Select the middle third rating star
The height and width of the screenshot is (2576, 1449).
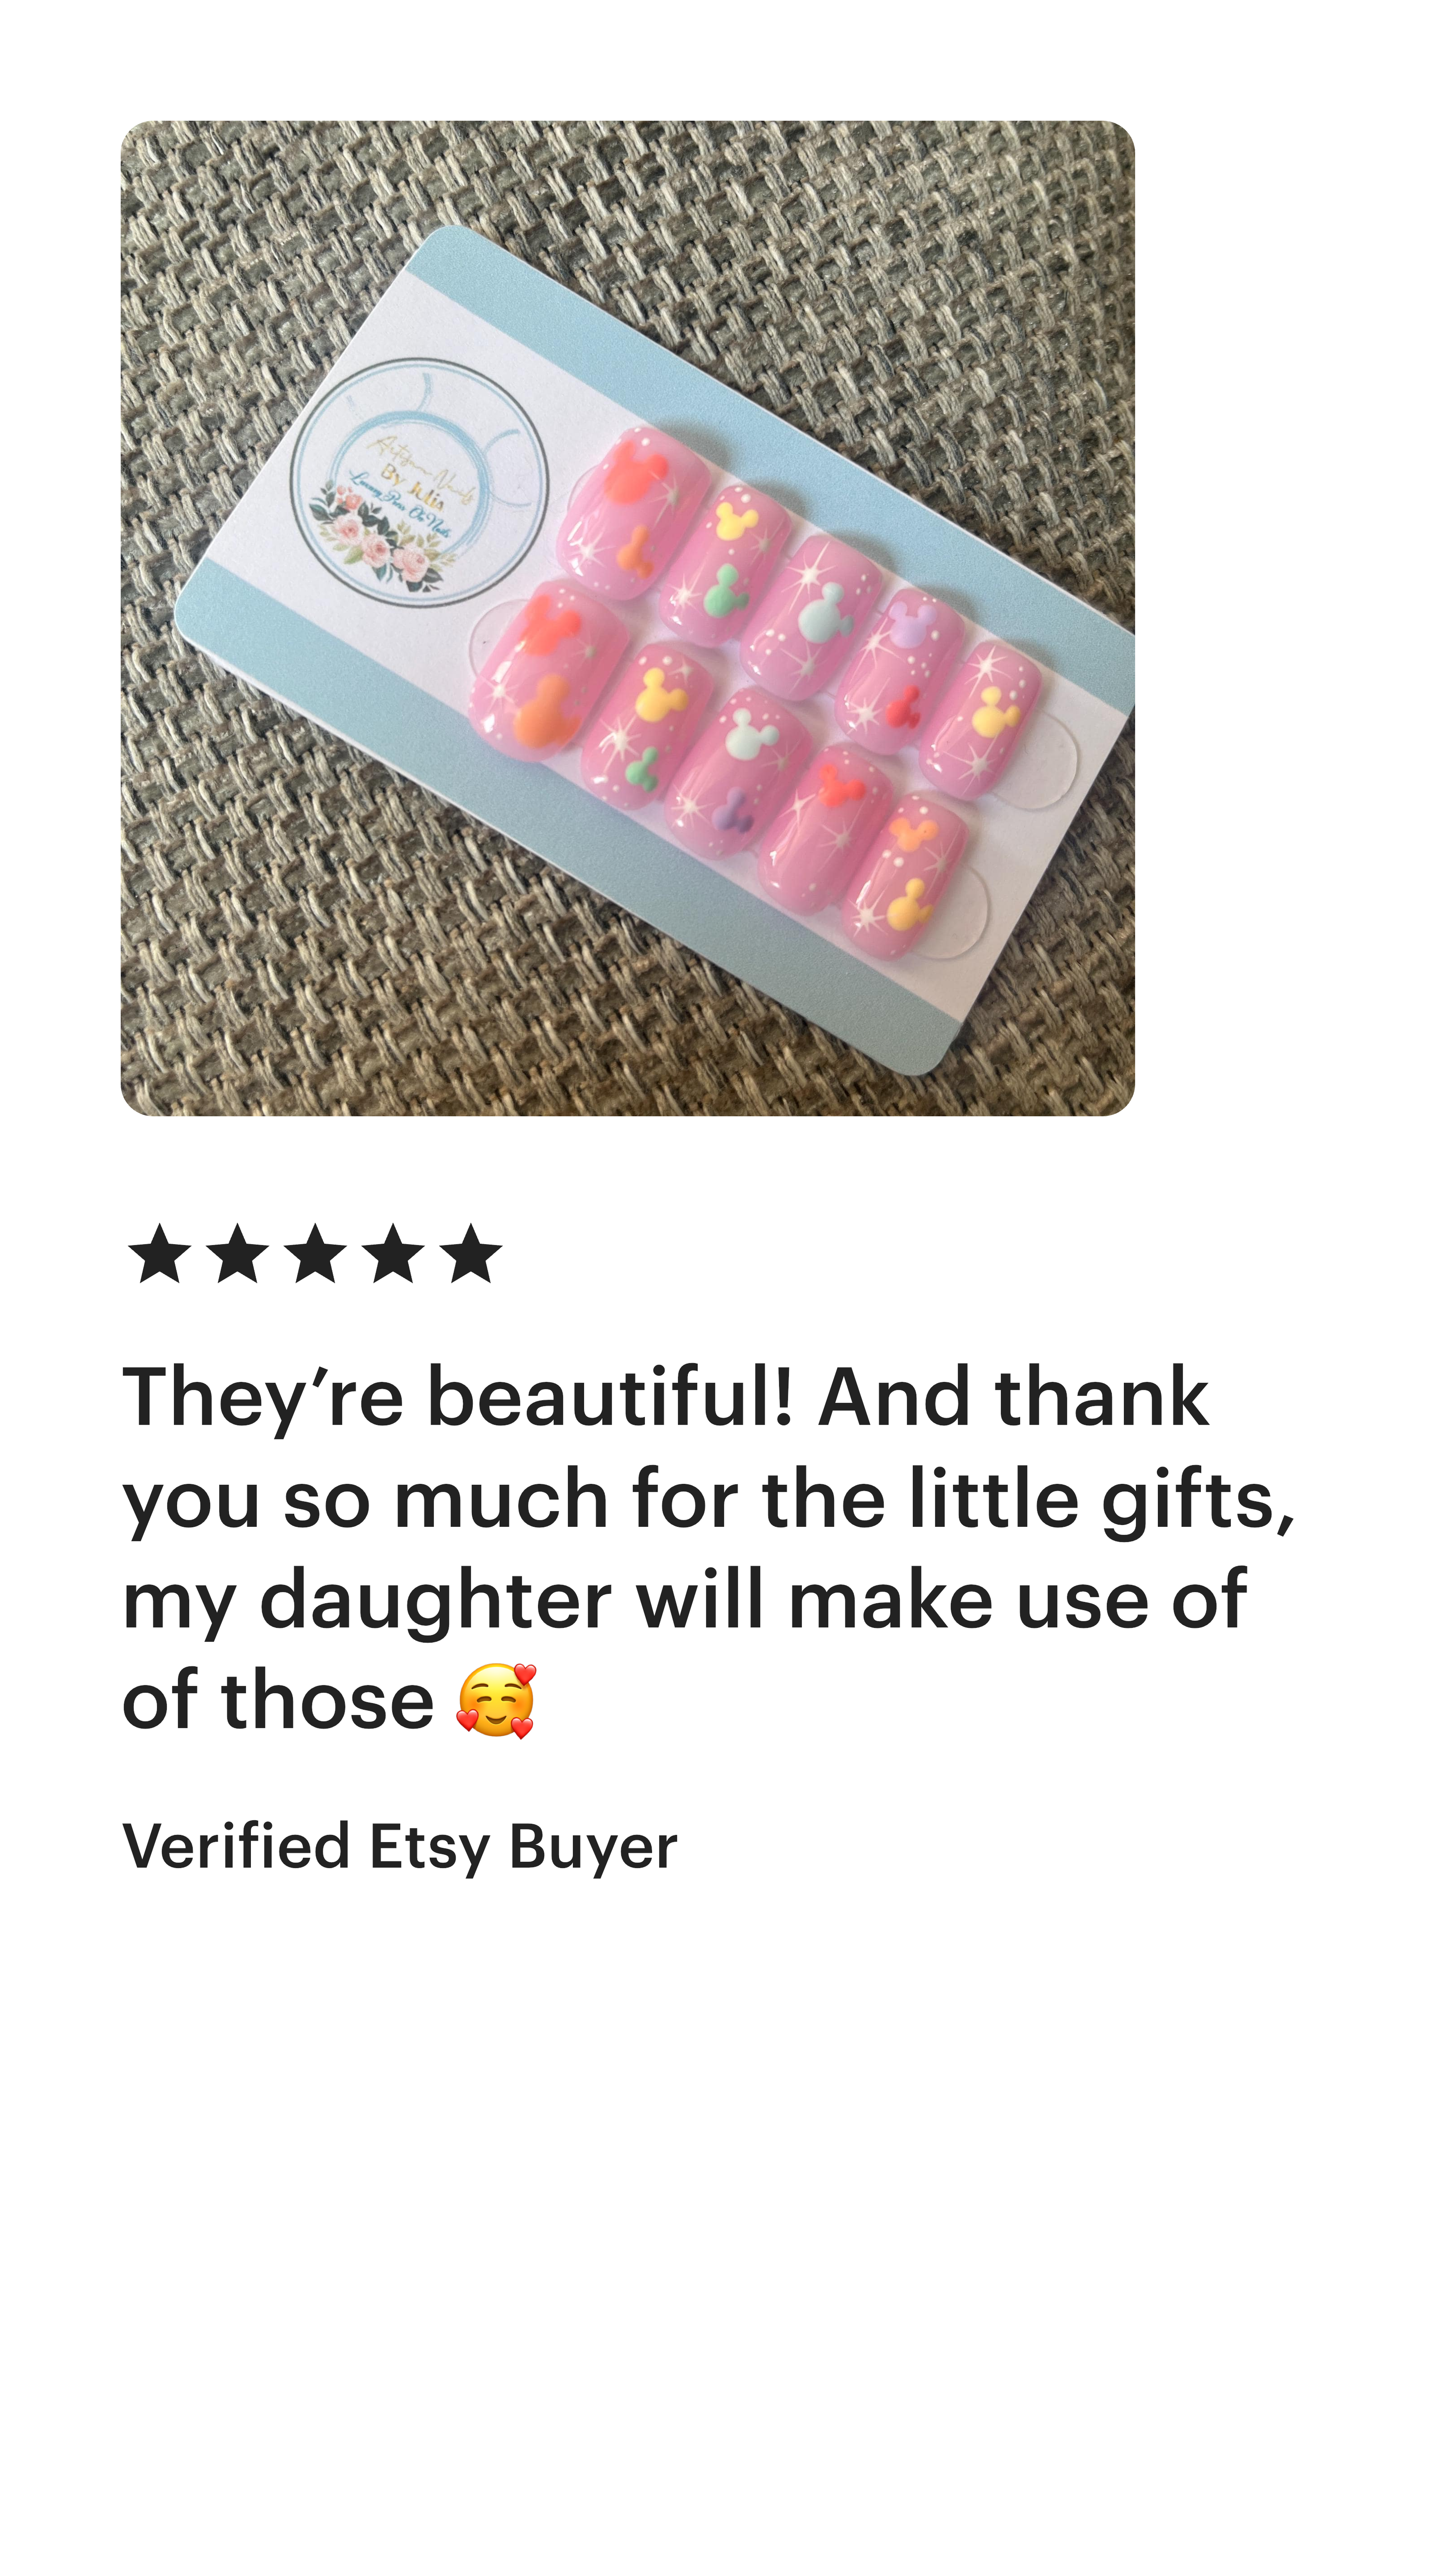tap(315, 1253)
